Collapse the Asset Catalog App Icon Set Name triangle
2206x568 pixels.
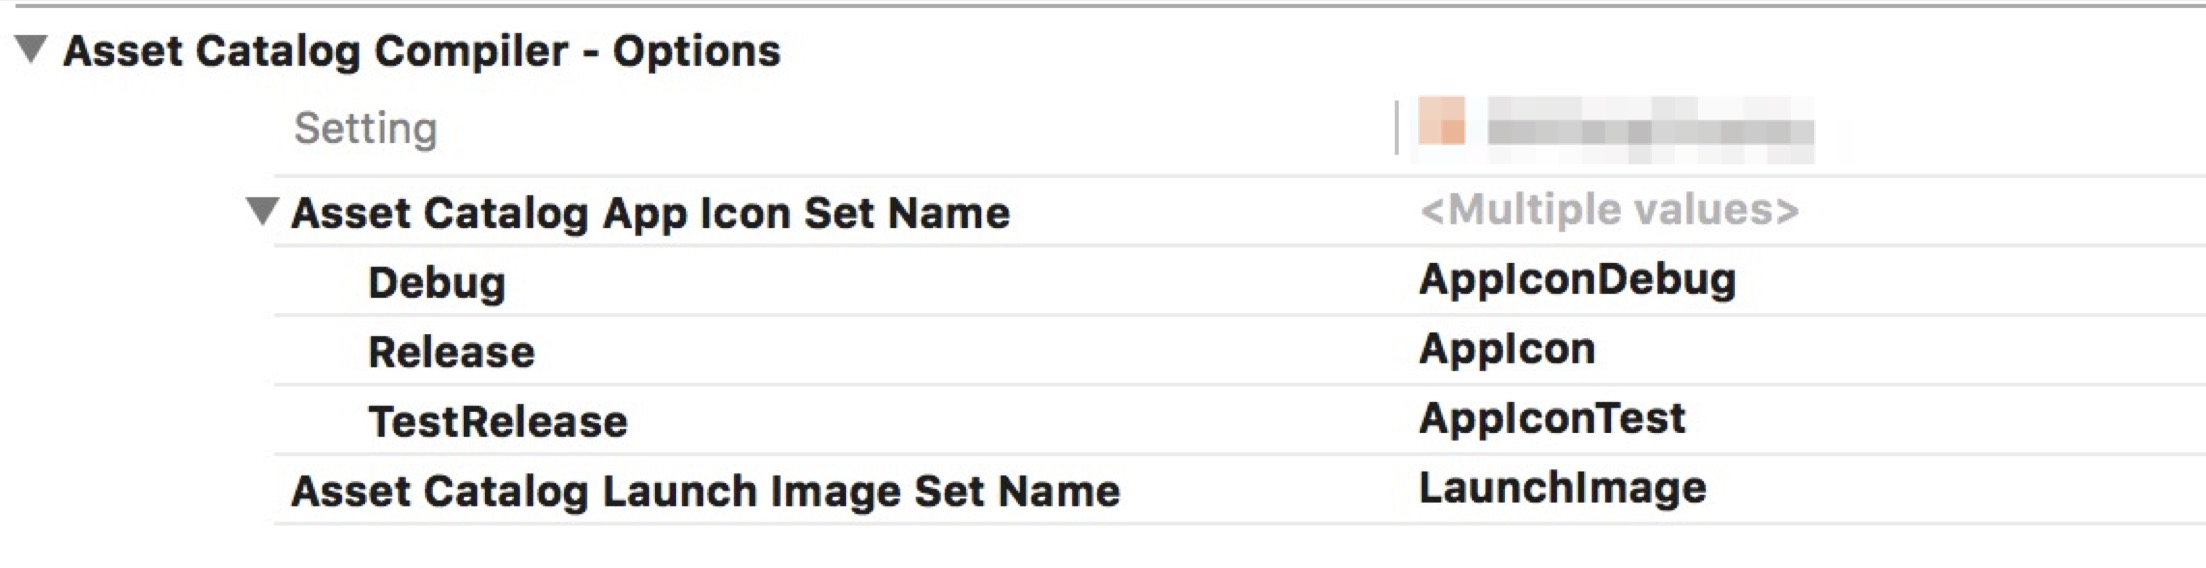click(x=262, y=211)
